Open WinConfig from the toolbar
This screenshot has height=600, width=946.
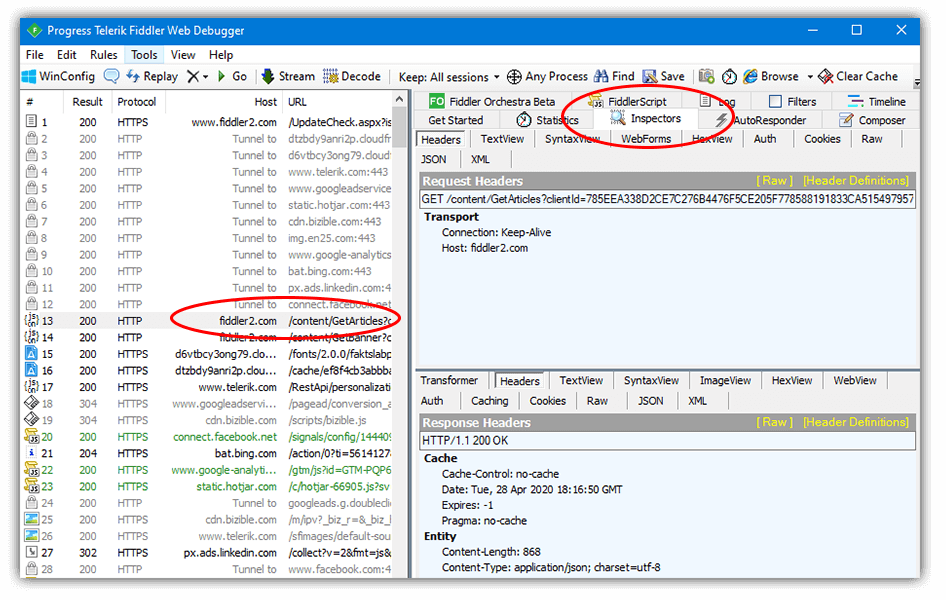tap(59, 77)
